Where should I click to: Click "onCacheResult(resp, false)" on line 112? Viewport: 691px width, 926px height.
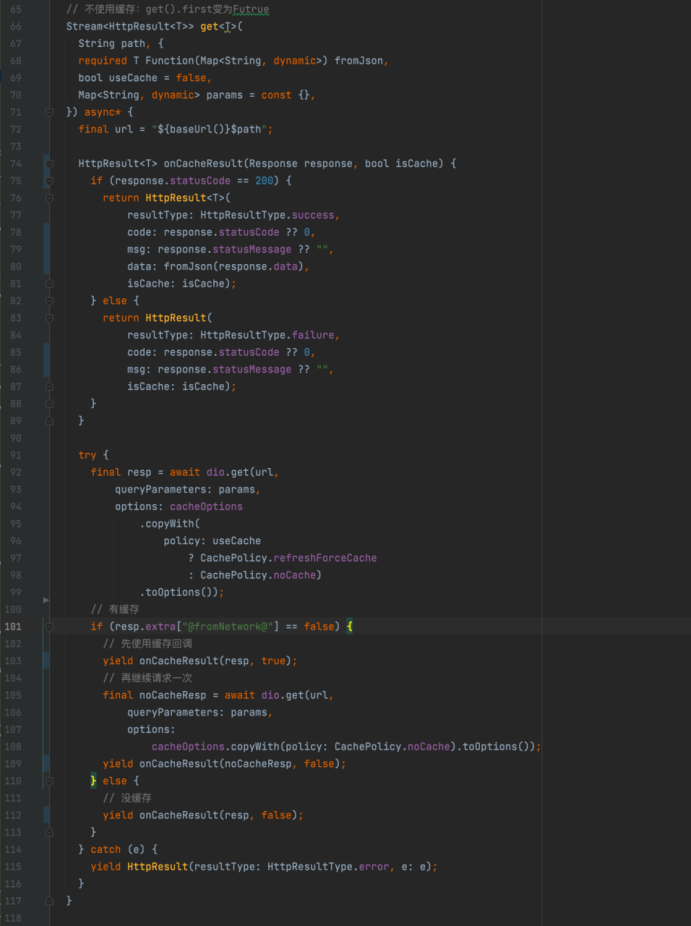point(218,815)
